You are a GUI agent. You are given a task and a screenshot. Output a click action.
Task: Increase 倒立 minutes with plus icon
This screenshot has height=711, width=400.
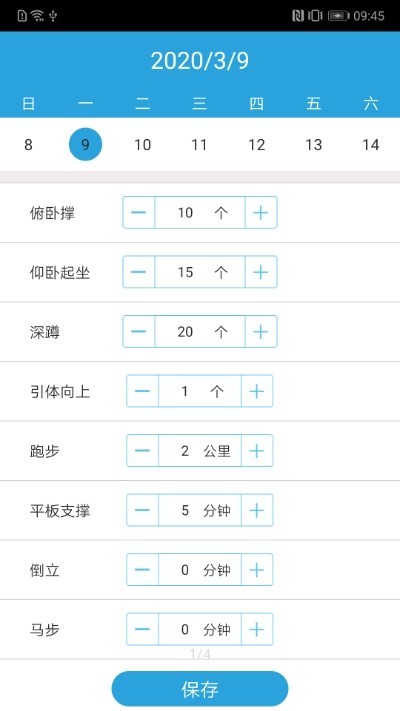pos(257,570)
